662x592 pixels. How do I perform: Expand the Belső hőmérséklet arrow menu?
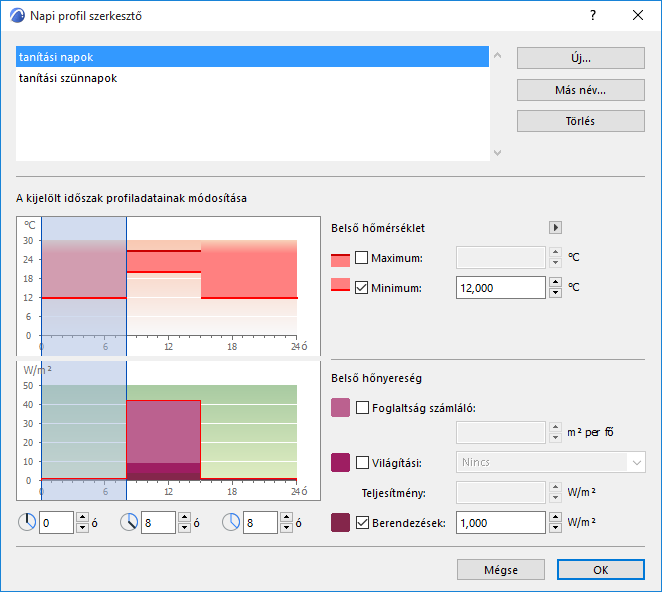click(555, 228)
